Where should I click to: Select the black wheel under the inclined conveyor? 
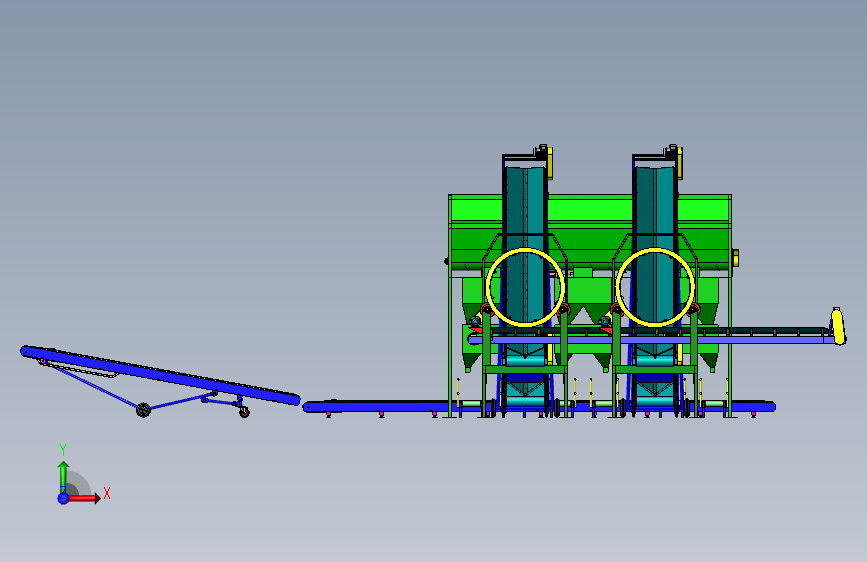point(143,410)
